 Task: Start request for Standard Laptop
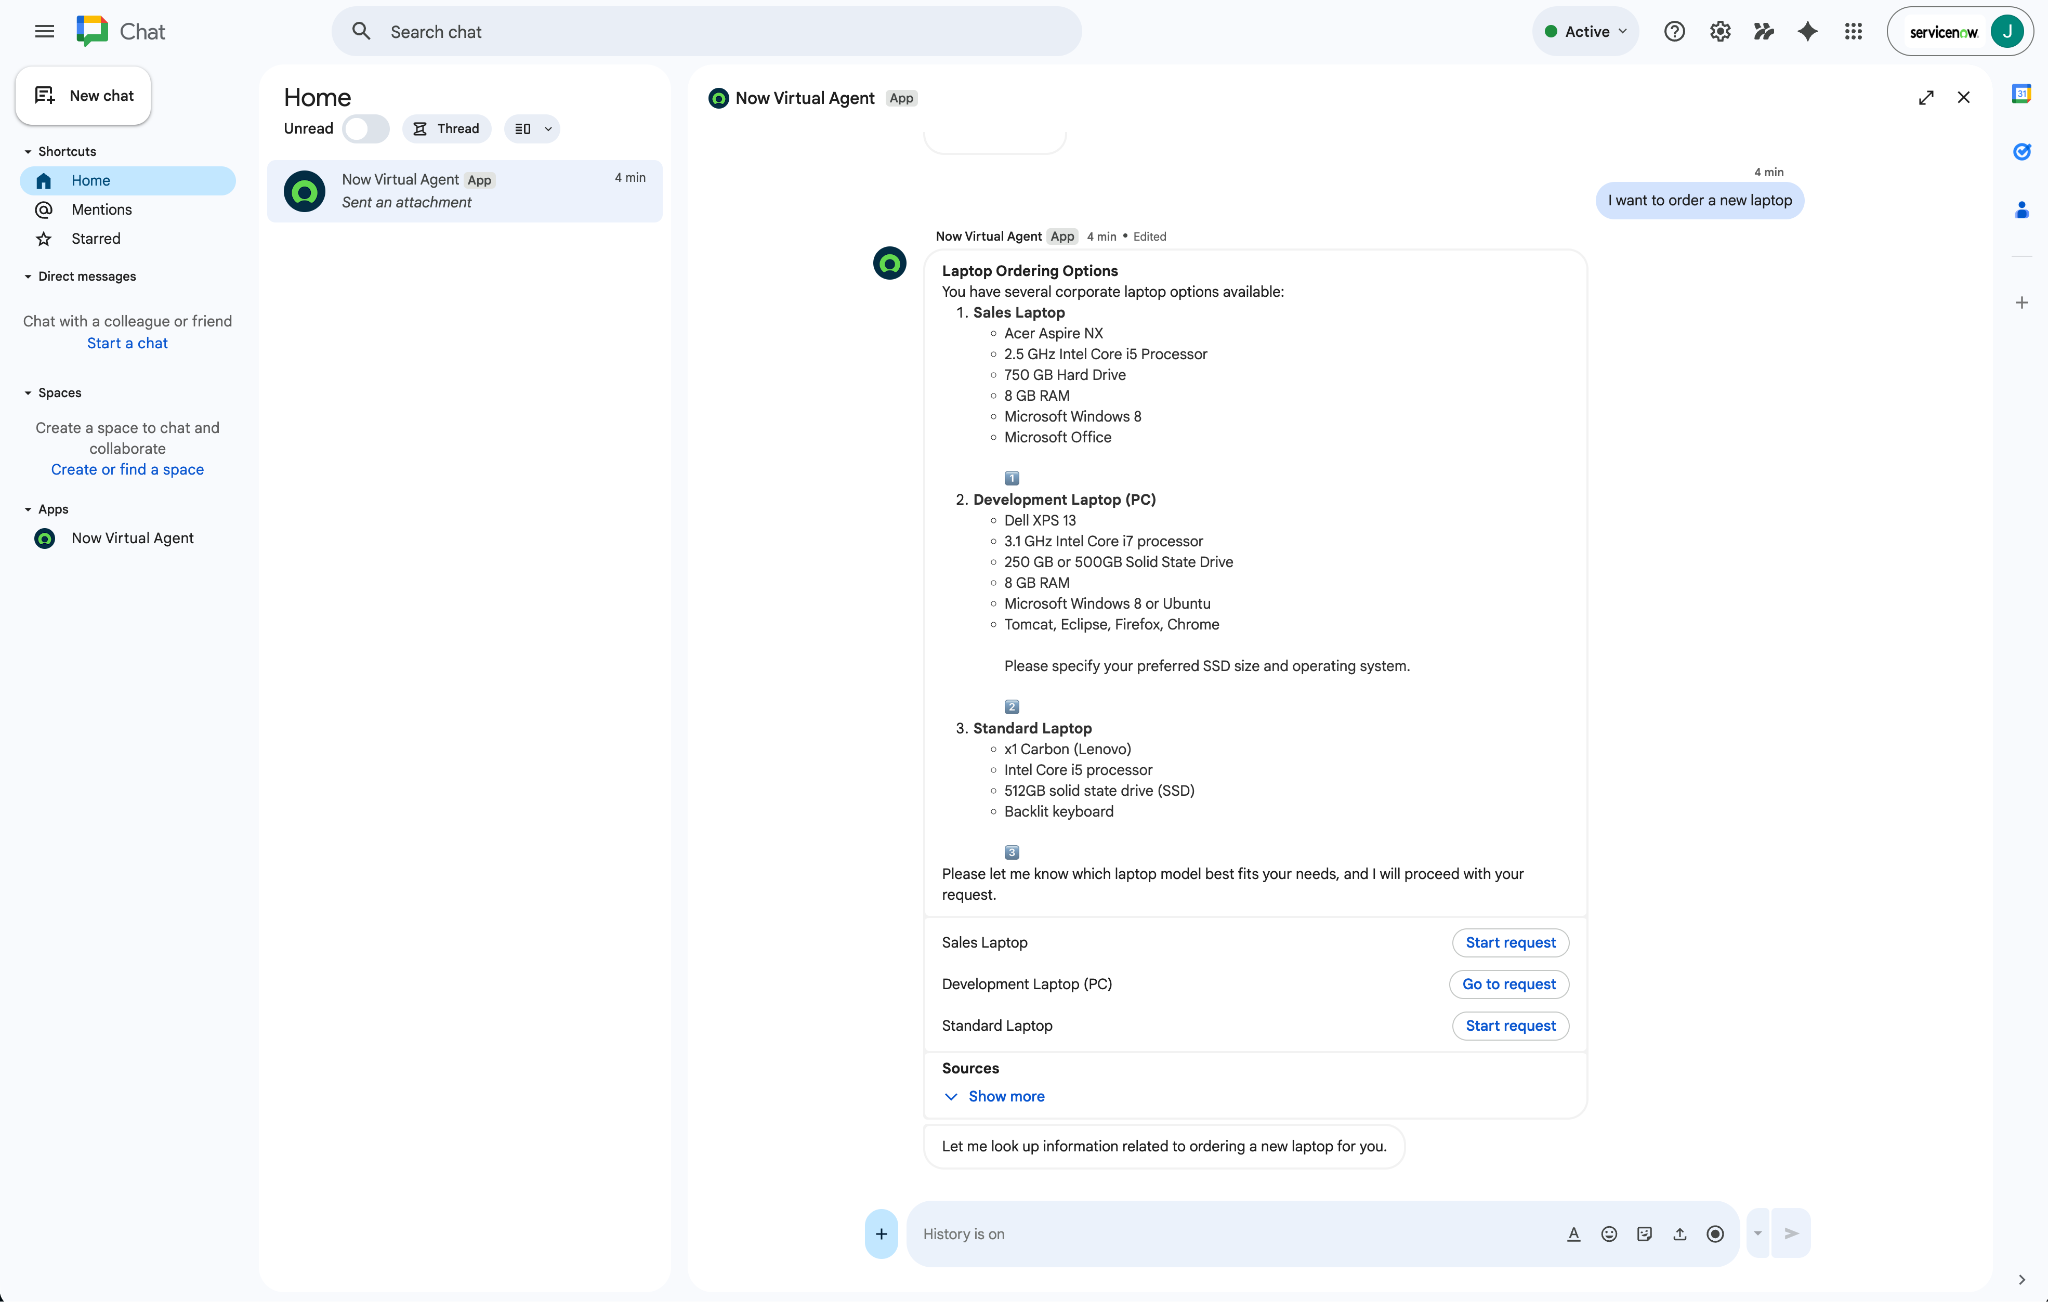[1510, 1025]
